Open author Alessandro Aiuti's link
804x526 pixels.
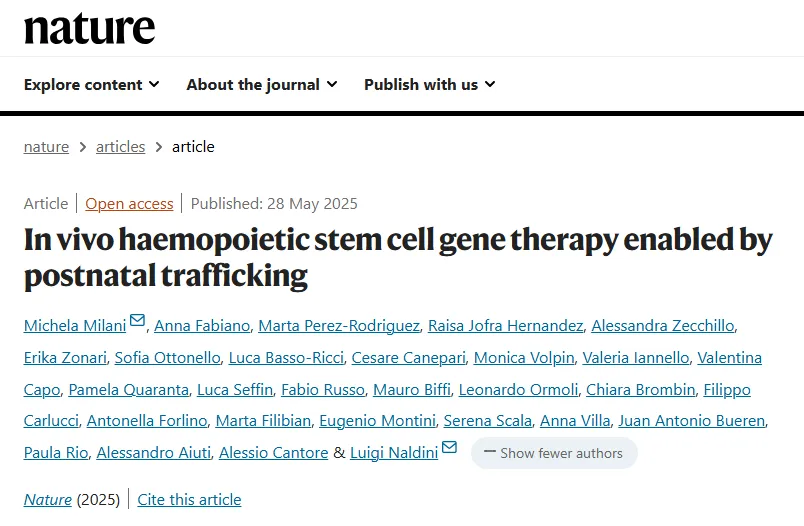(x=154, y=453)
